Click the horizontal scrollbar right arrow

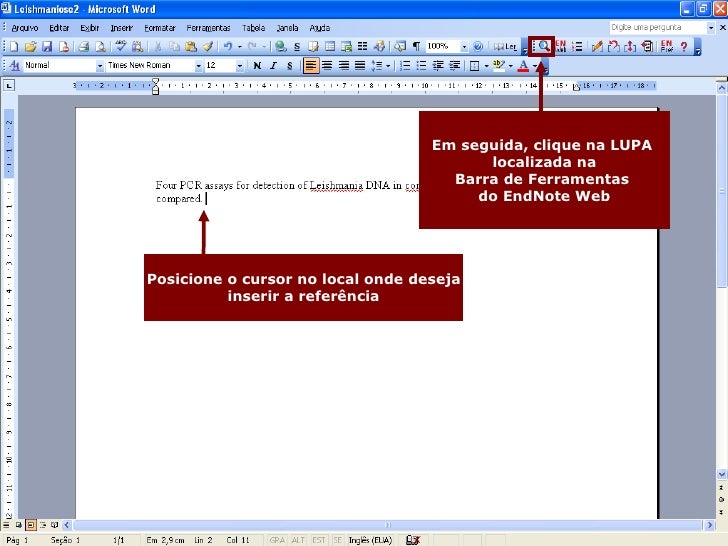[x=709, y=525]
